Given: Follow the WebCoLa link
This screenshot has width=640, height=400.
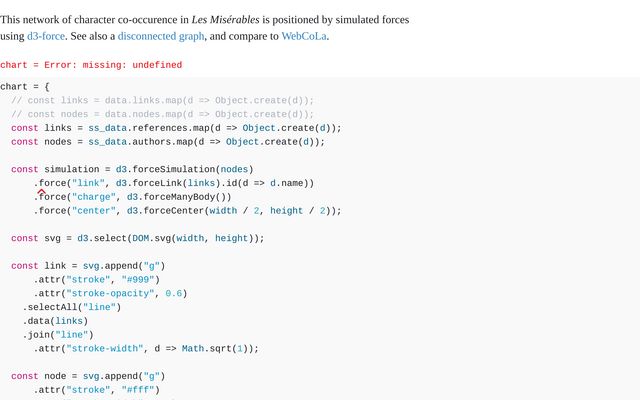Looking at the screenshot, I should (x=303, y=36).
